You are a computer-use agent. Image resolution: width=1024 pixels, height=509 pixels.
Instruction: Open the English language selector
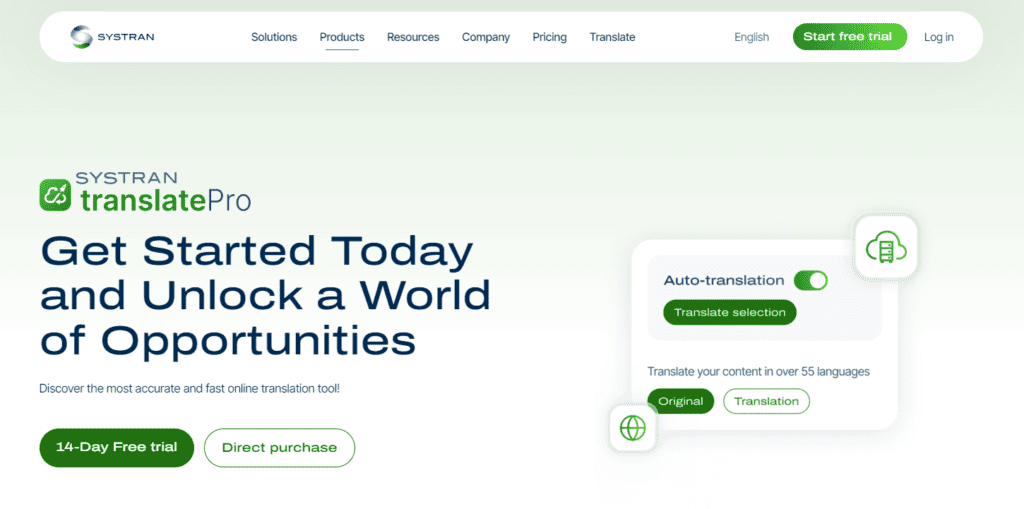tap(751, 37)
